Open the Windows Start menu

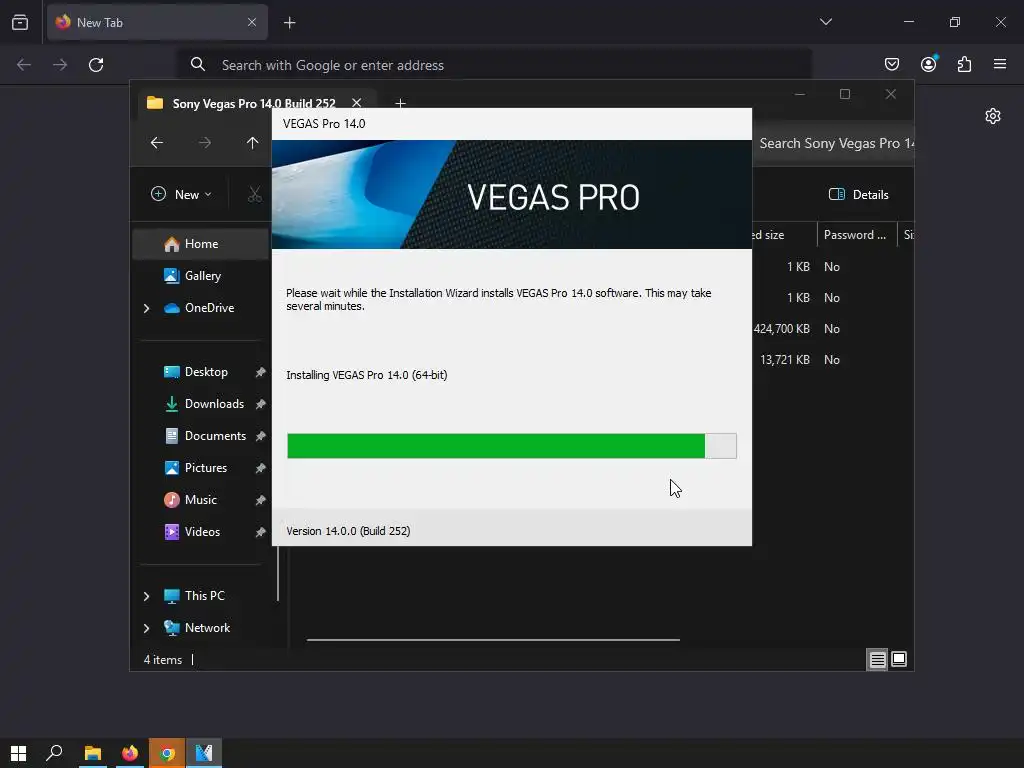click(18, 753)
